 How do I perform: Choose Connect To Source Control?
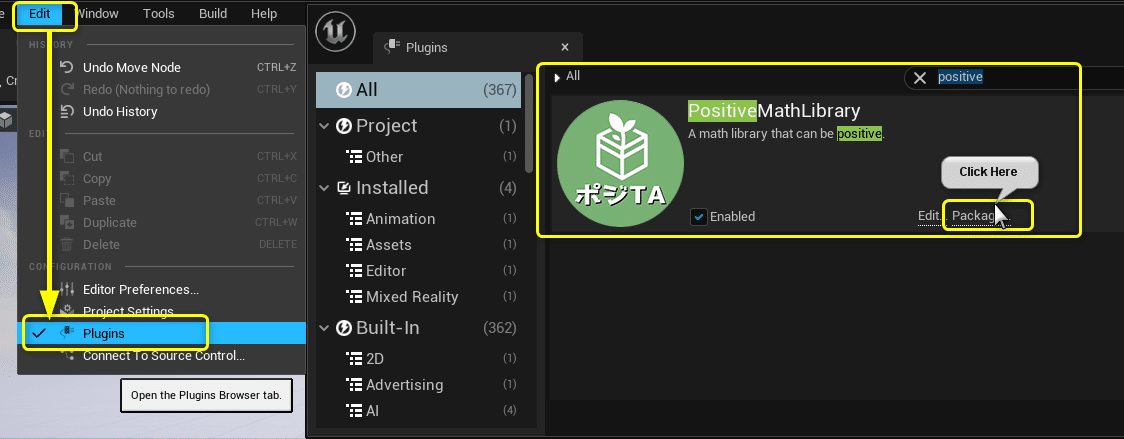(x=161, y=356)
